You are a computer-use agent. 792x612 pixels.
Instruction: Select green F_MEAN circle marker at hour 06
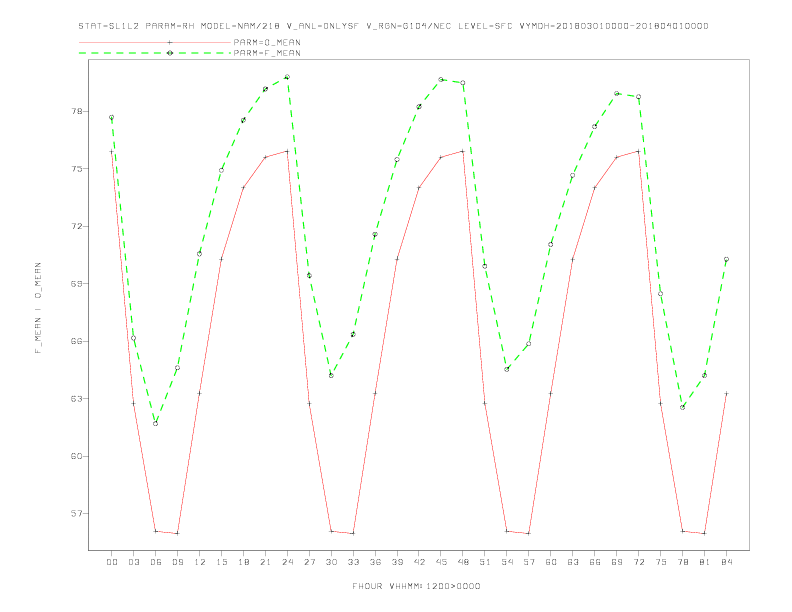tap(156, 424)
